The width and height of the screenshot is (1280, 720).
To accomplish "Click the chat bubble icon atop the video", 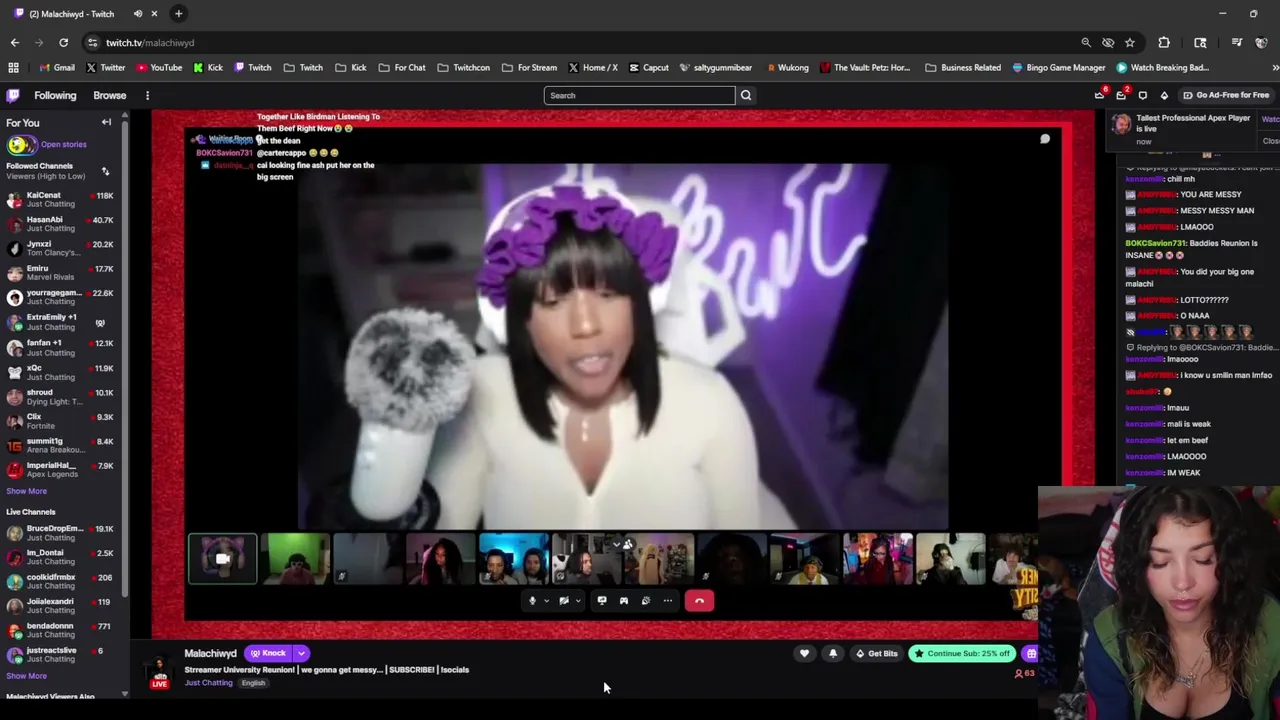I will [1045, 139].
